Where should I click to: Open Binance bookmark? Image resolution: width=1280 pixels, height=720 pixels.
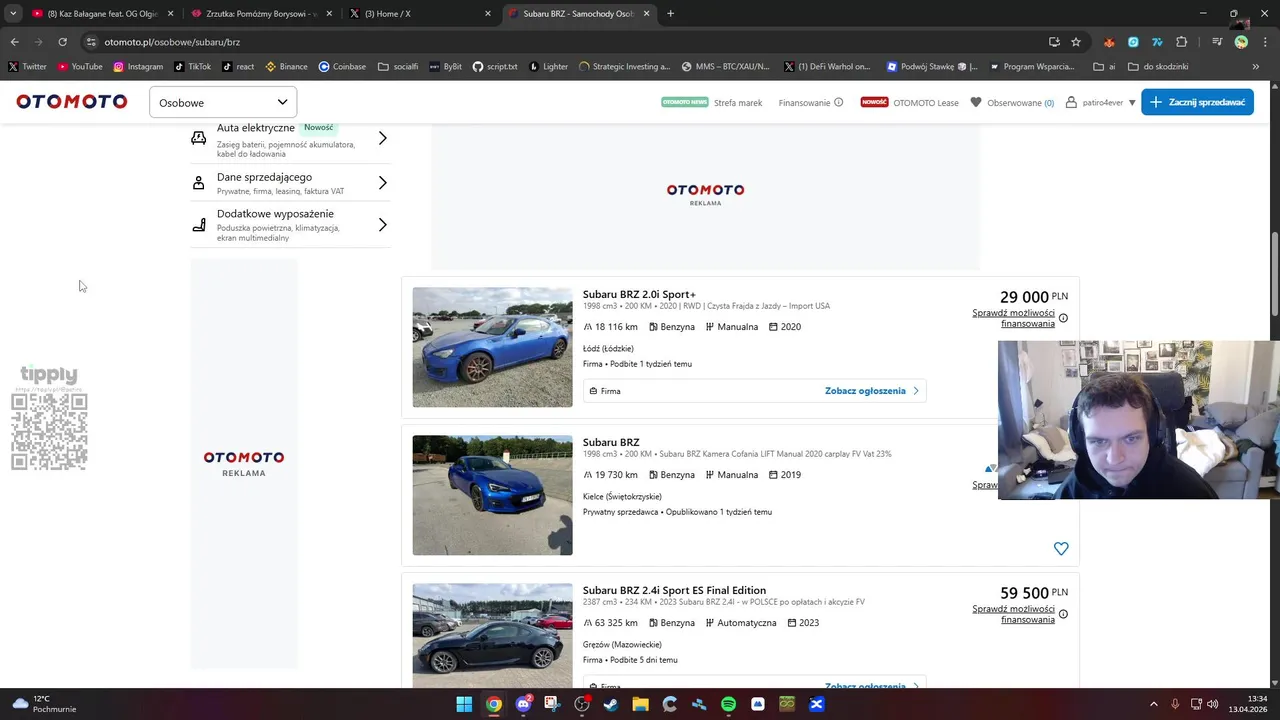(x=286, y=67)
